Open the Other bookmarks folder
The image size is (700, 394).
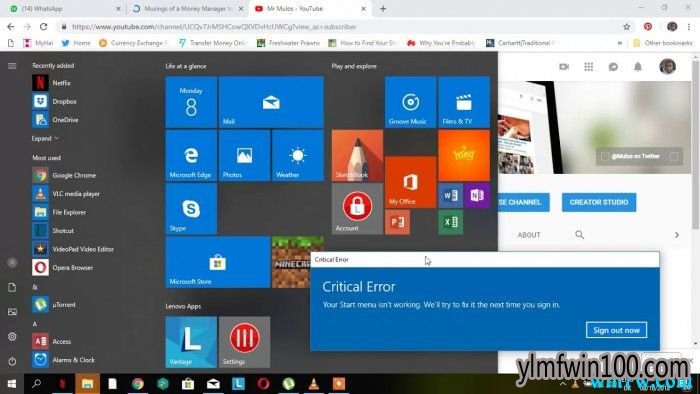point(662,43)
